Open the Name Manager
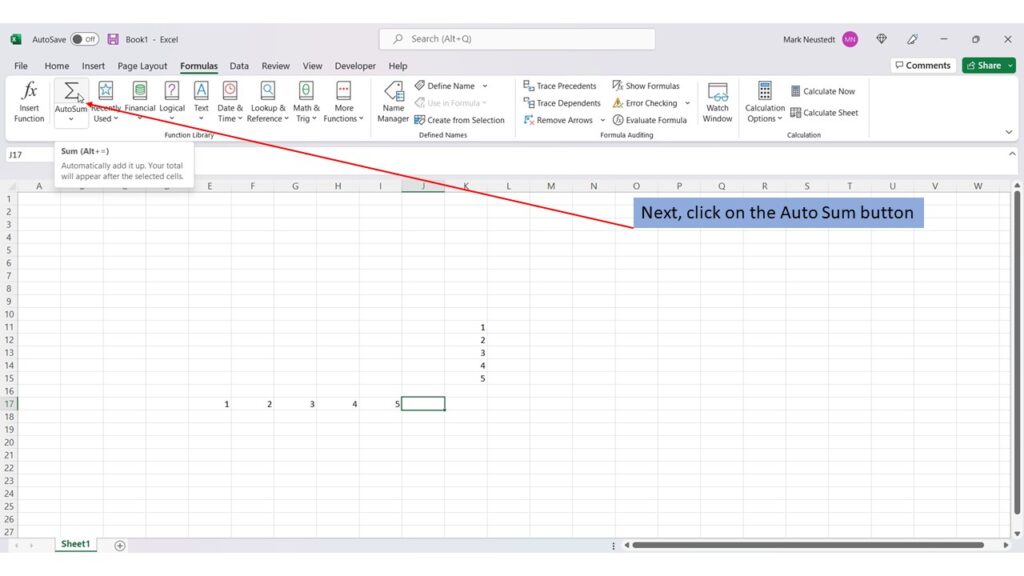Image resolution: width=1024 pixels, height=576 pixels. coord(392,100)
